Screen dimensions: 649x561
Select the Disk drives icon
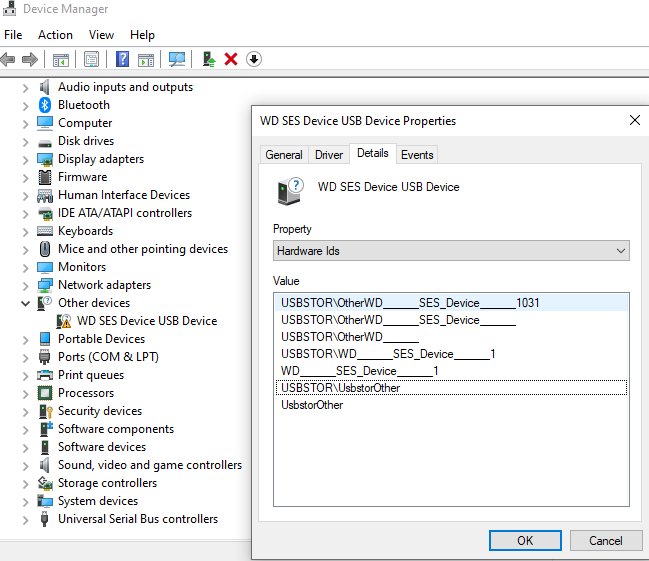point(45,144)
